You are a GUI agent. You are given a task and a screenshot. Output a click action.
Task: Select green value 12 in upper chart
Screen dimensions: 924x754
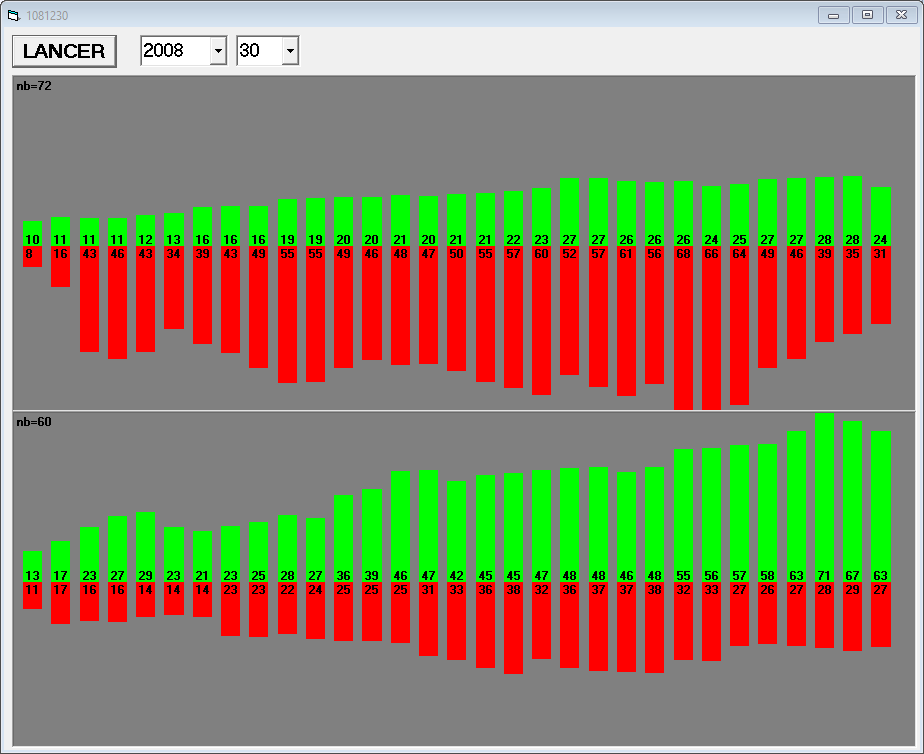(146, 240)
